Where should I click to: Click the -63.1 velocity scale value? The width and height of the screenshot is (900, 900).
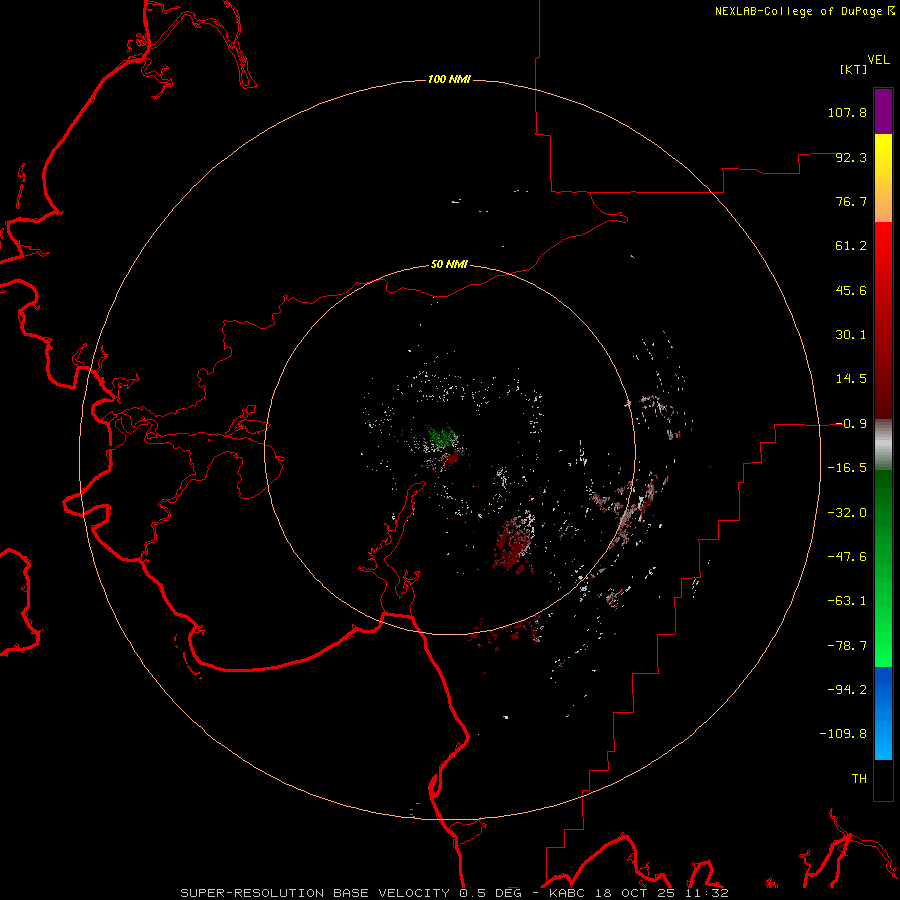847,601
